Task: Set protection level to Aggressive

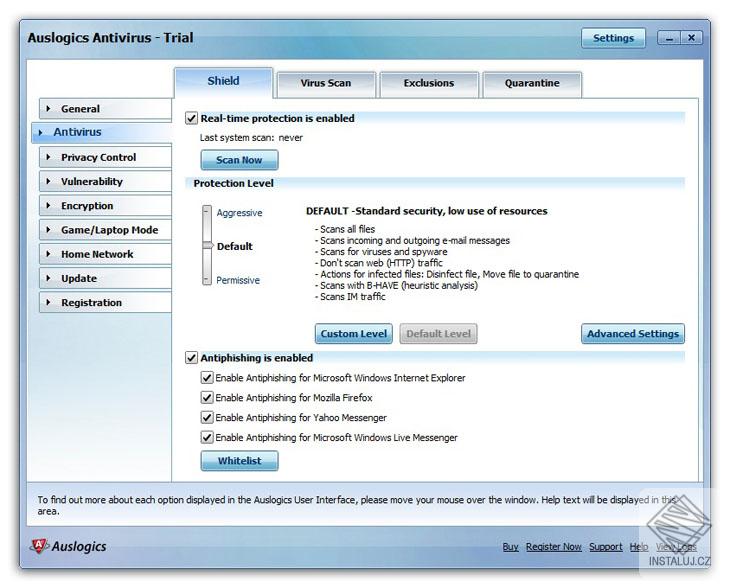Action: point(239,213)
